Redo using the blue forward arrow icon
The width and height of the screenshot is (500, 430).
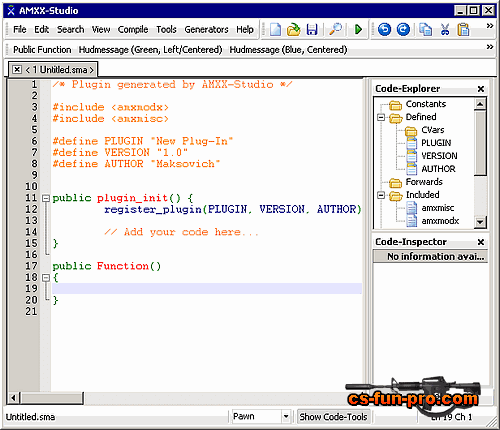[x=403, y=30]
